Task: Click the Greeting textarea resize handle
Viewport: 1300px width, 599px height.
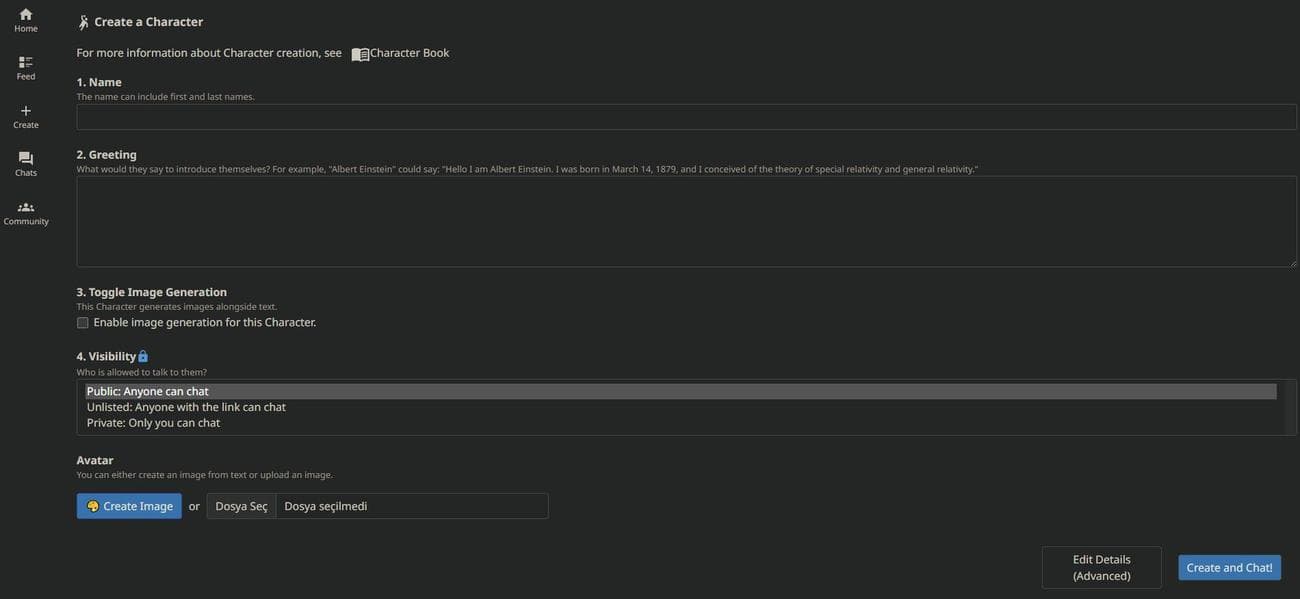Action: tap(1292, 262)
